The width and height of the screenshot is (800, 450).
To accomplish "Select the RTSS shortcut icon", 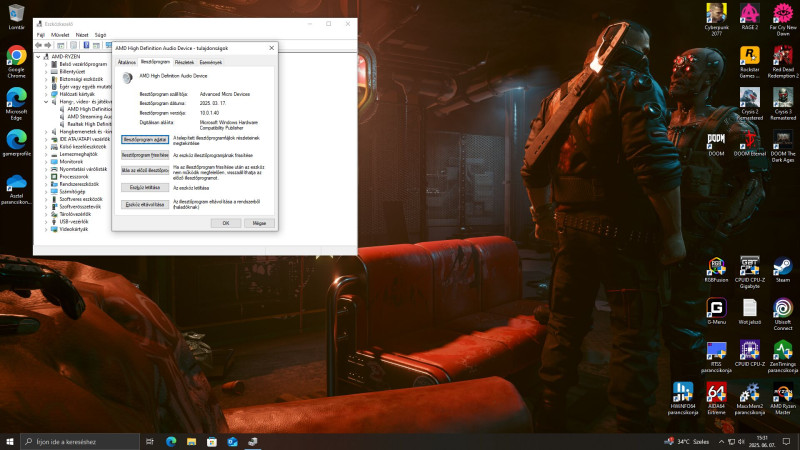I will (716, 357).
